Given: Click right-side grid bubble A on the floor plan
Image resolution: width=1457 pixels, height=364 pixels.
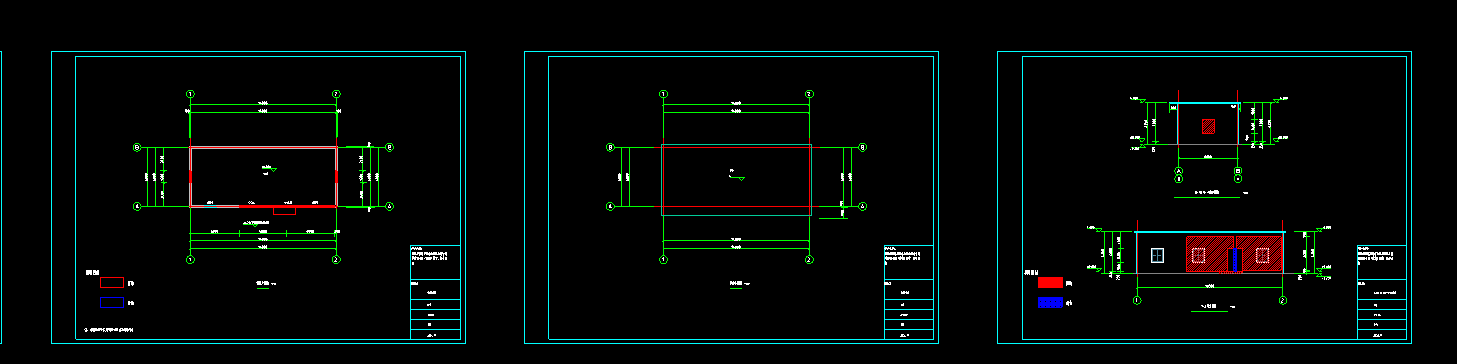Looking at the screenshot, I should pyautogui.click(x=389, y=207).
